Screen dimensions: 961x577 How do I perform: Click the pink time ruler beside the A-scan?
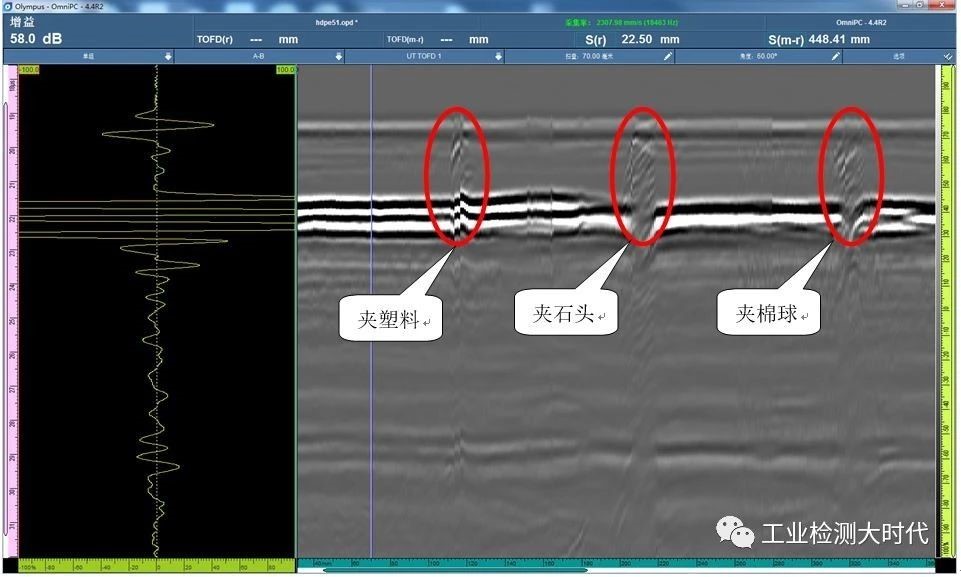point(13,311)
